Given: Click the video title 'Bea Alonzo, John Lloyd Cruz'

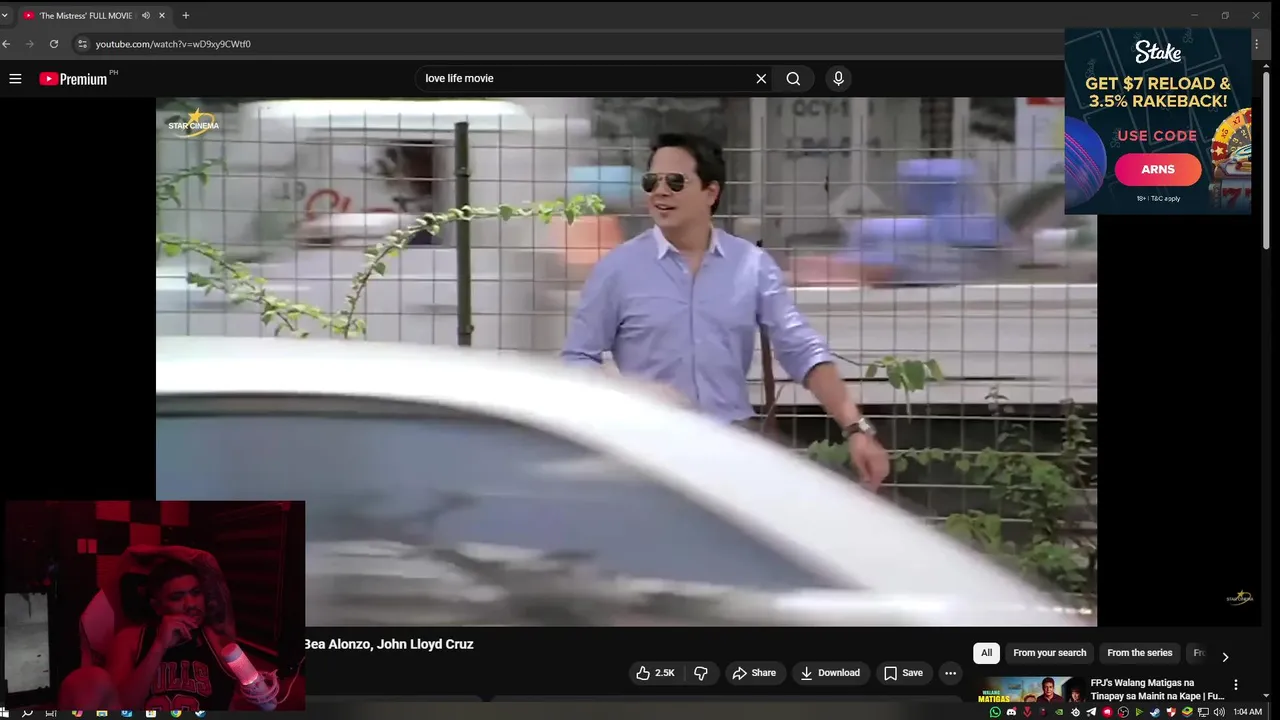Looking at the screenshot, I should [x=389, y=644].
